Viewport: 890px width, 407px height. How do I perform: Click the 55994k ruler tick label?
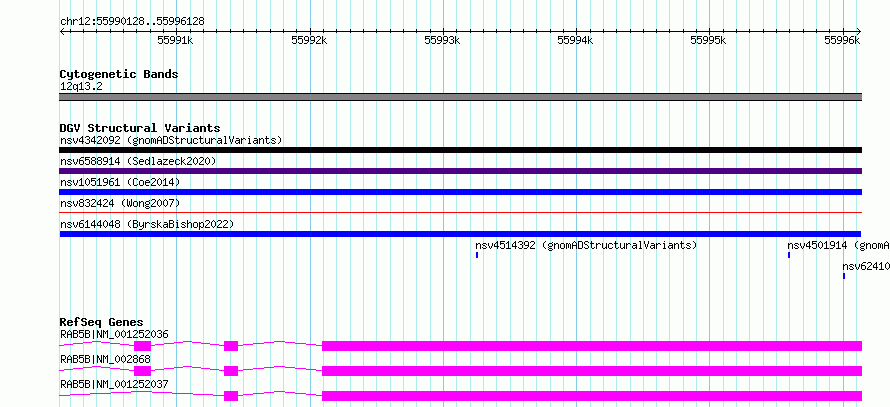tap(576, 40)
